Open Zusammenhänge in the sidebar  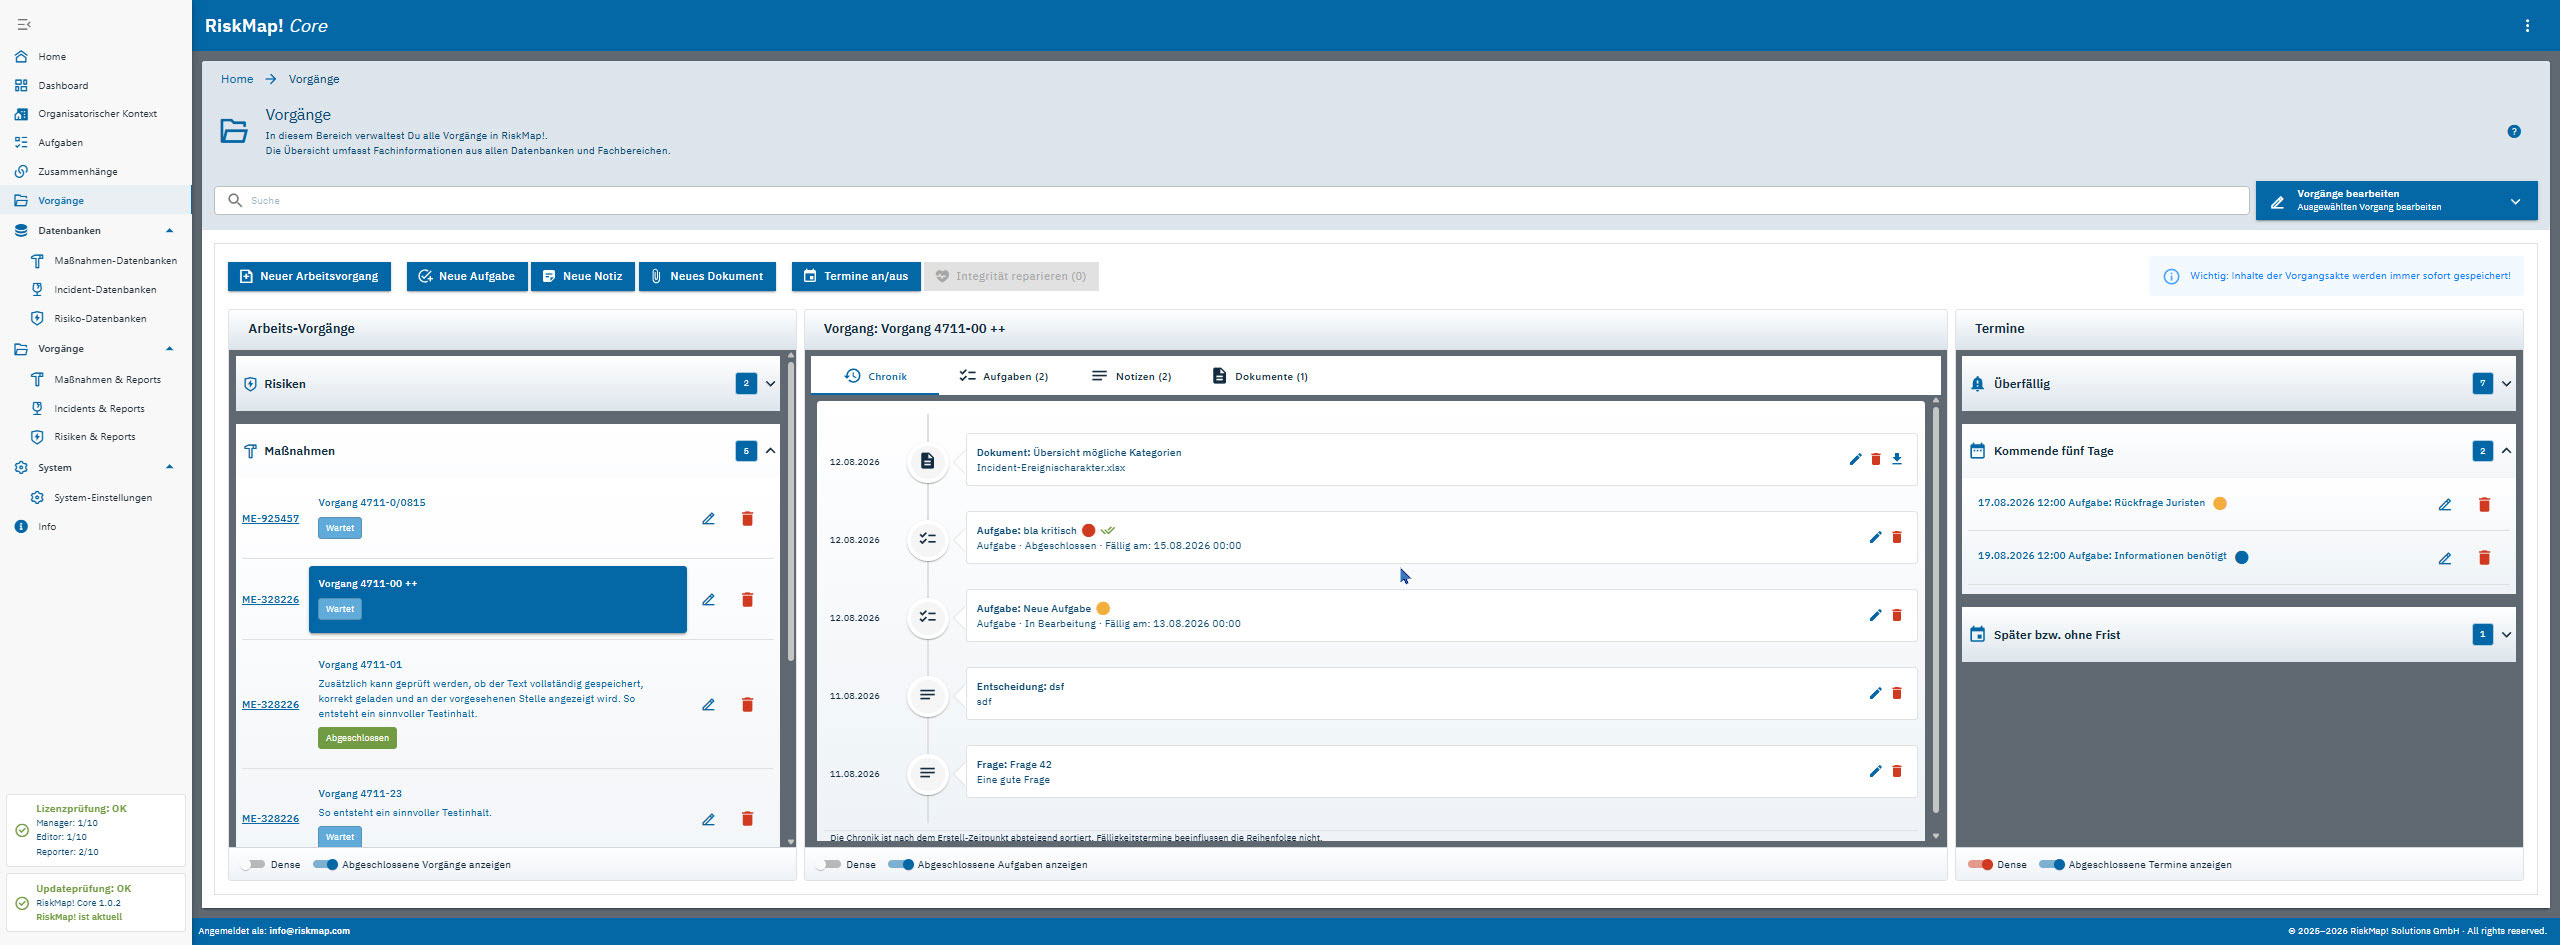click(x=77, y=172)
